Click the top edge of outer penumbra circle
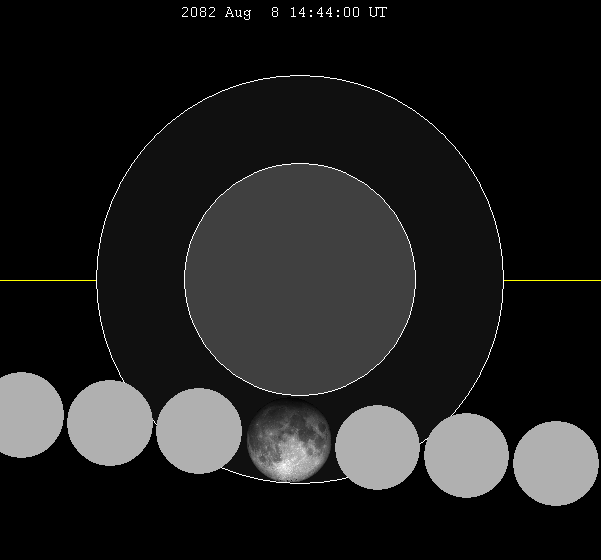The height and width of the screenshot is (560, 601). 300,76
